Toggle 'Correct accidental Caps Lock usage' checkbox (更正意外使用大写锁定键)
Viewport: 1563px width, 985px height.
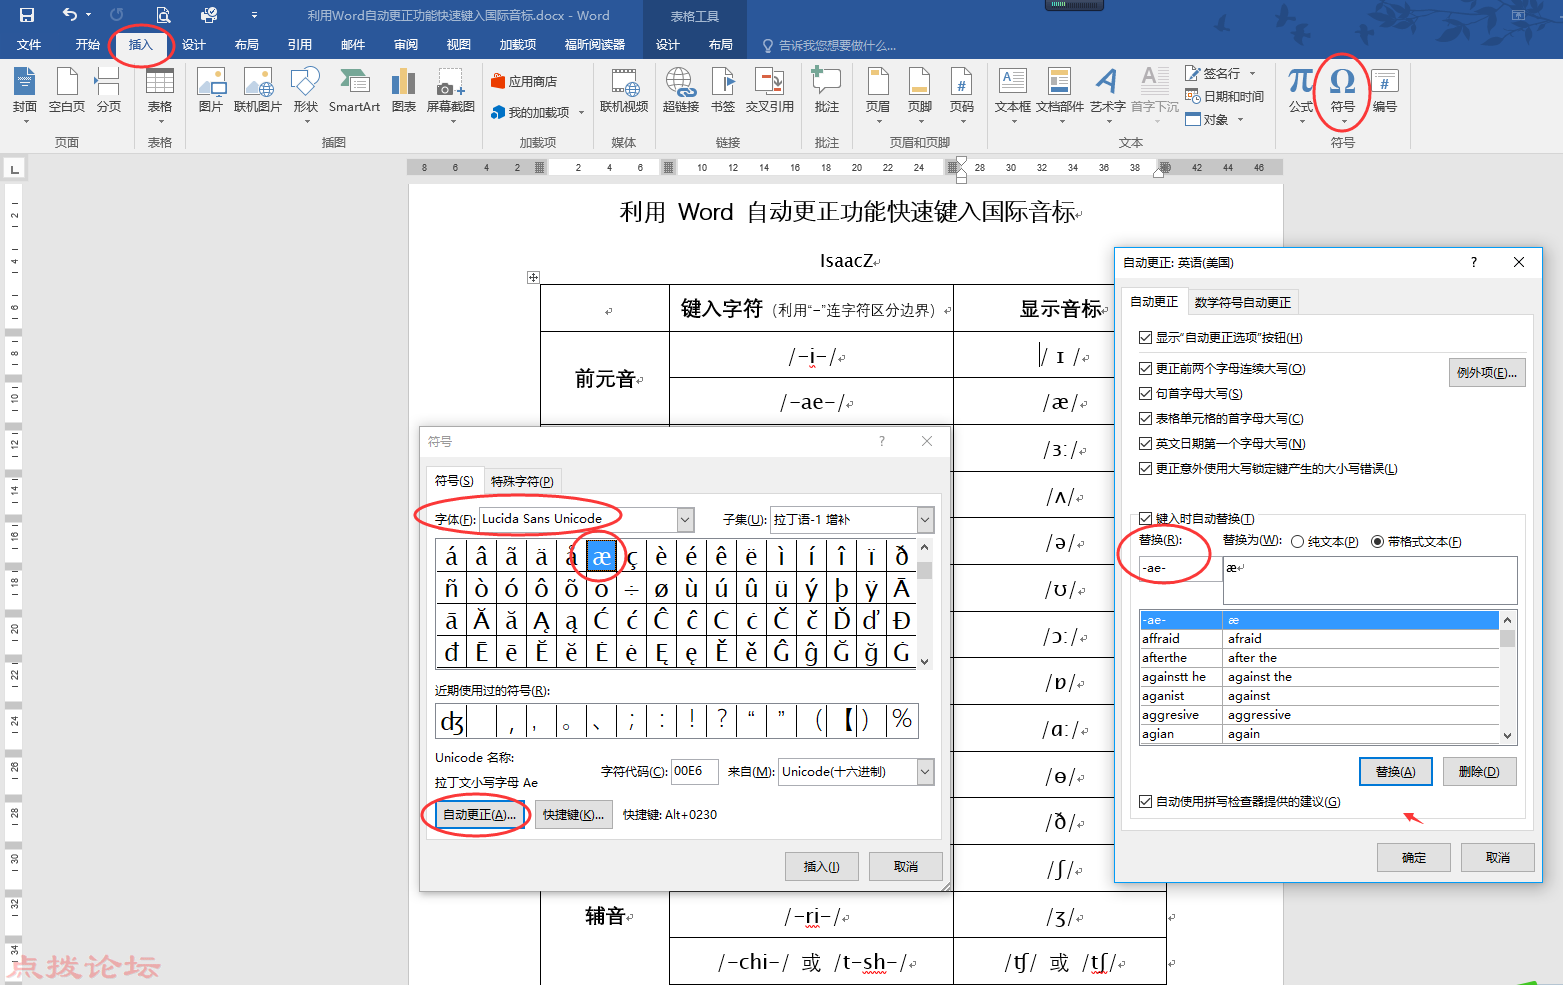(x=1146, y=469)
